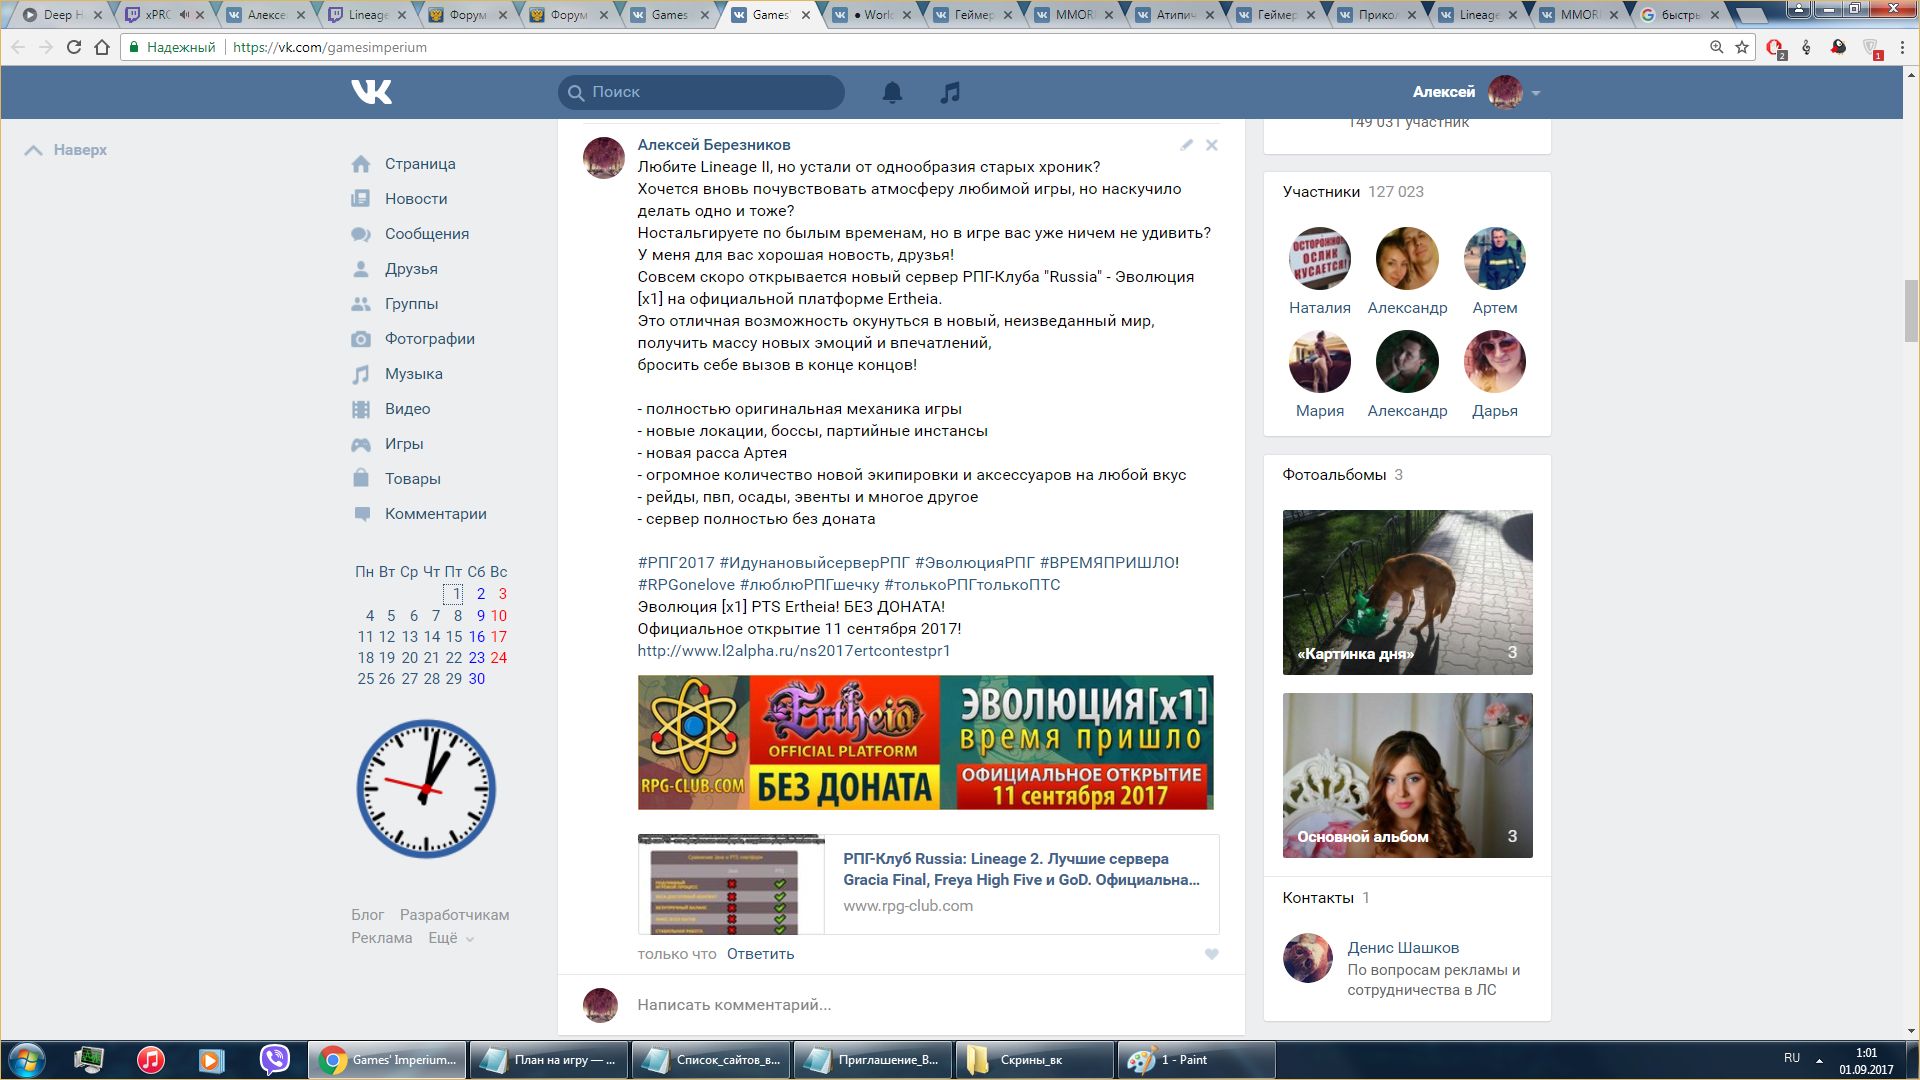Screen dimensions: 1920x1080
Task: Open iTunes from the taskbar
Action: pos(151,1060)
